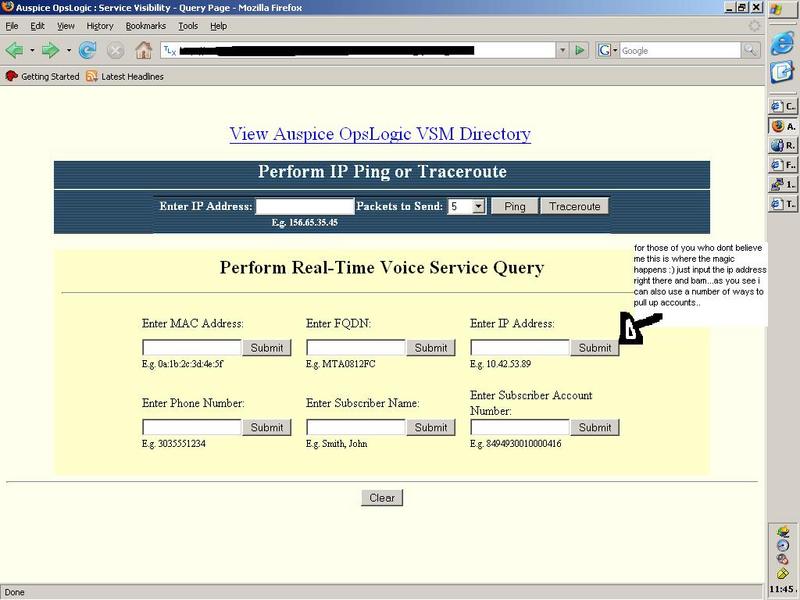This screenshot has width=800, height=600.
Task: Open the Show Desktop icon in the sidebar
Action: pos(782,71)
